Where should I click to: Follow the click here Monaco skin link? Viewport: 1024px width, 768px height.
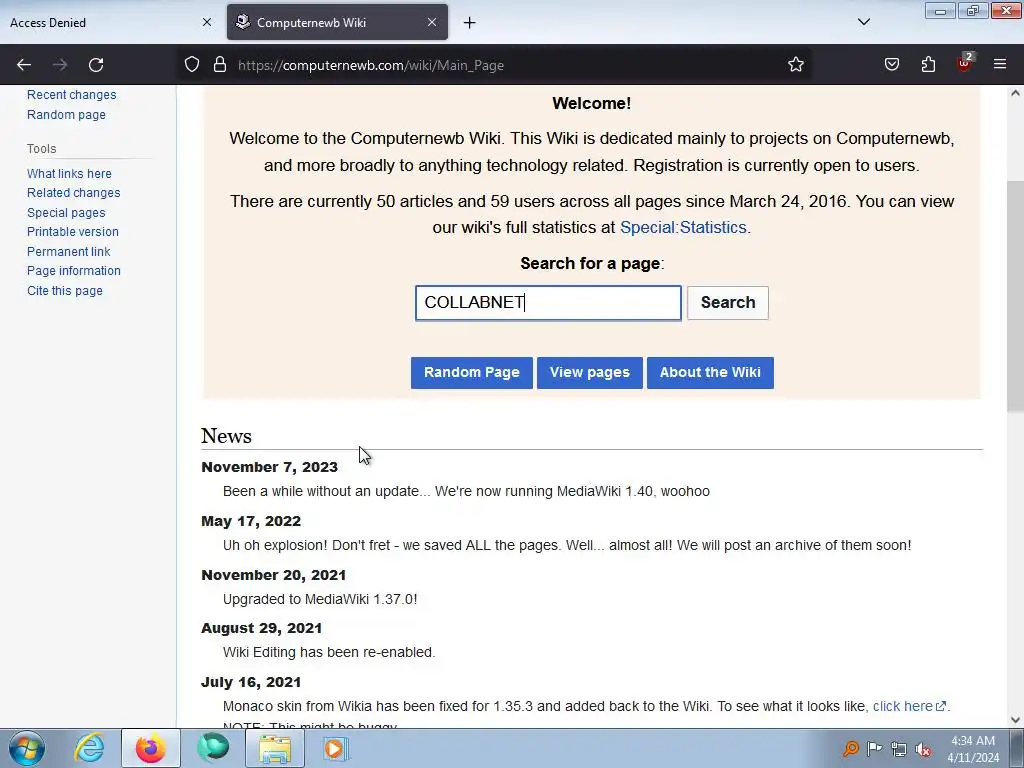click(x=909, y=706)
